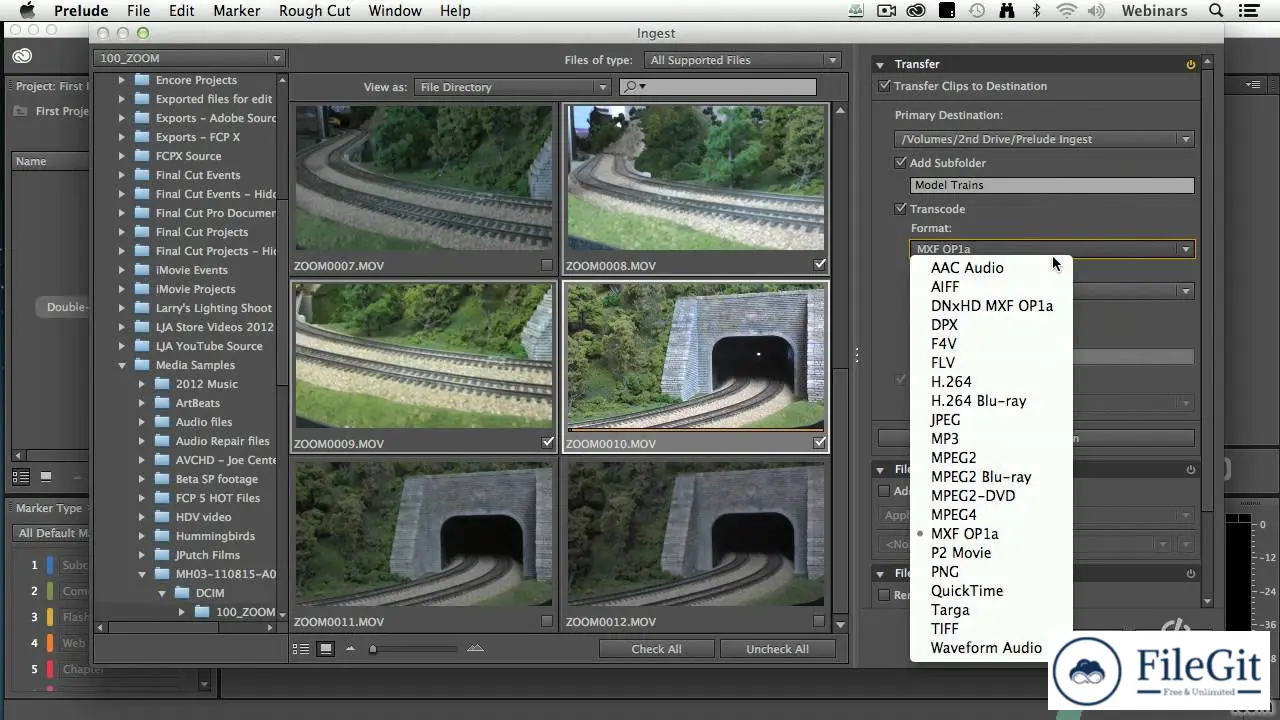Check the ZOOM0007.MOV clip checkbox
This screenshot has height=720, width=1280.
[546, 265]
